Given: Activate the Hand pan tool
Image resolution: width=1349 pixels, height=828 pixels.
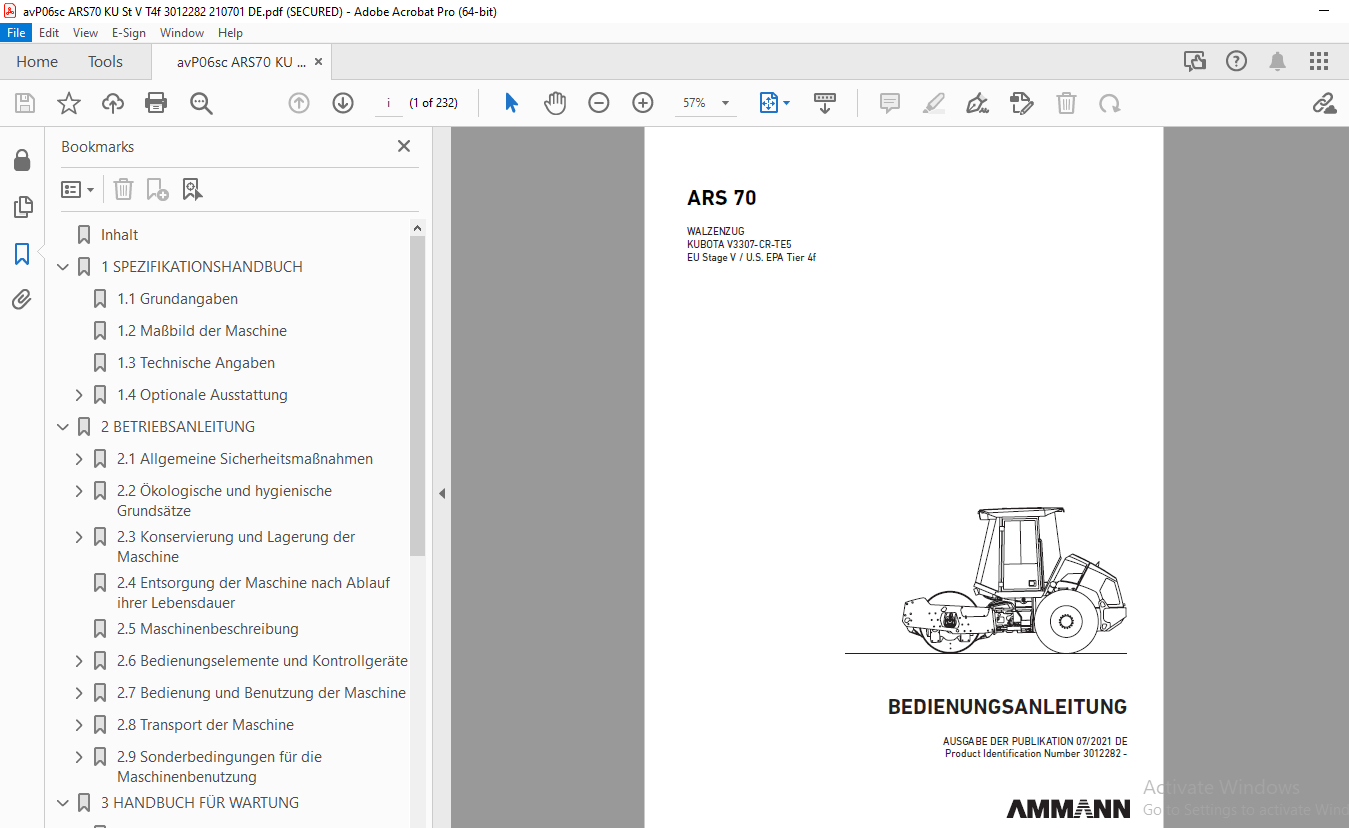Looking at the screenshot, I should pos(555,103).
